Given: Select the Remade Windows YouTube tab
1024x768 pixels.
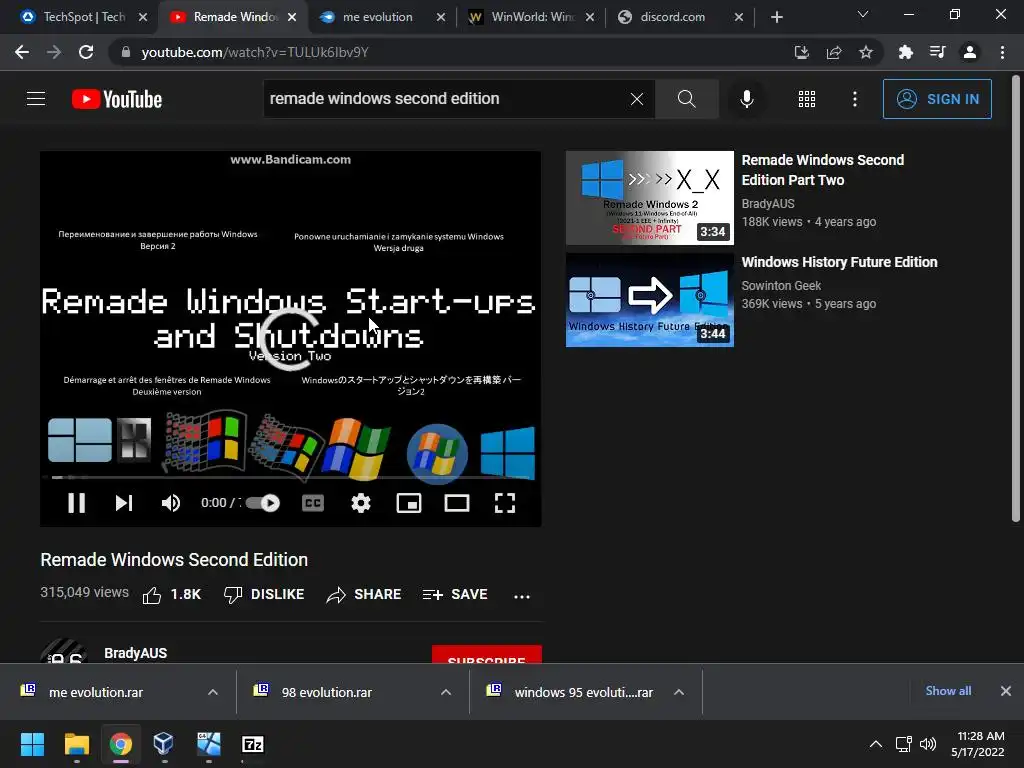Looking at the screenshot, I should pos(233,17).
